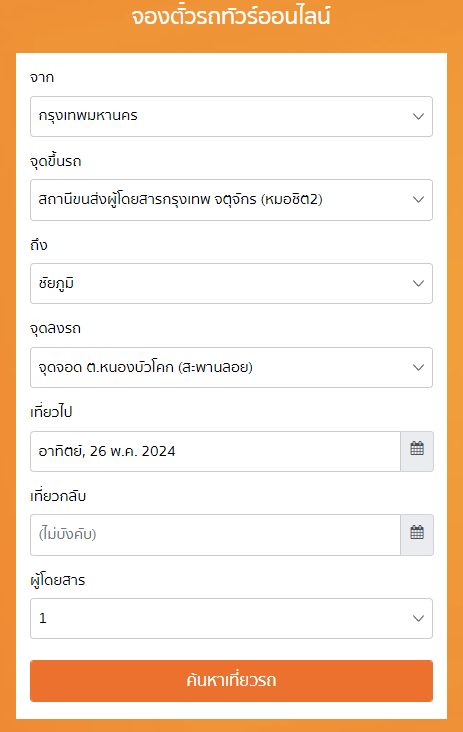Viewport: 463px width, 732px height.
Task: Click the เที่ยวไป field label
Action: point(51,412)
